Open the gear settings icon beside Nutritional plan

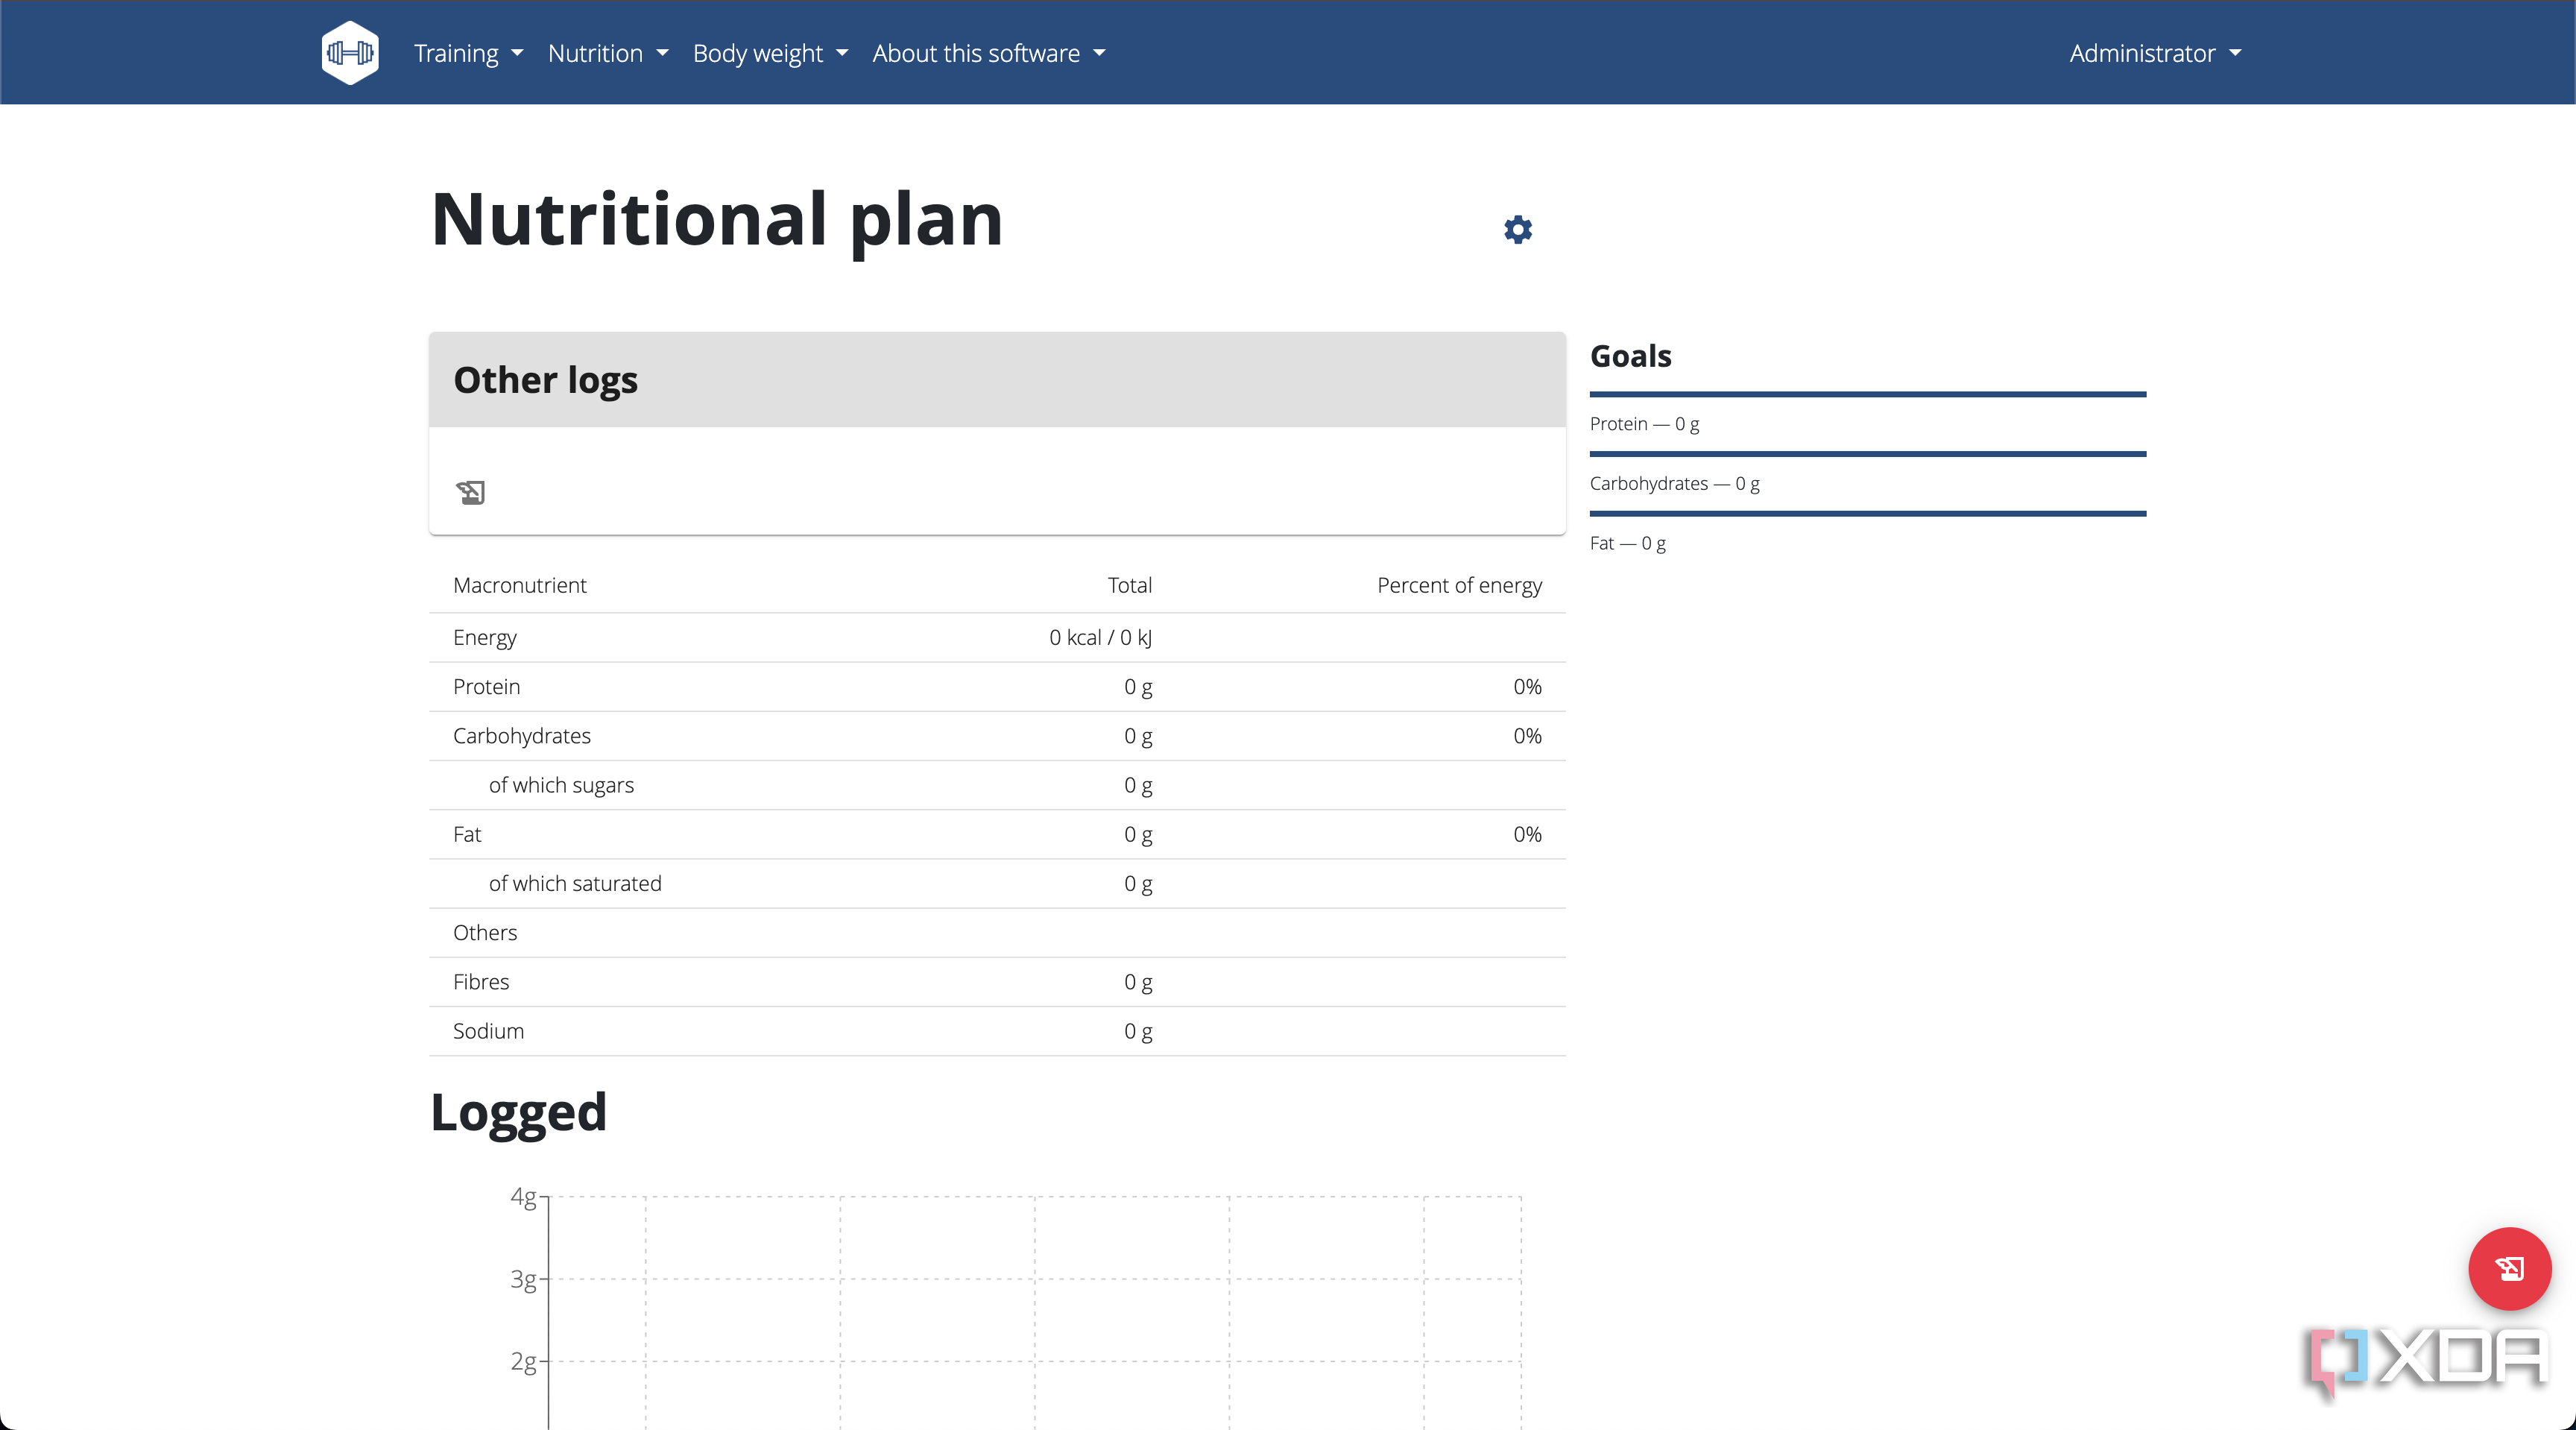point(1518,229)
